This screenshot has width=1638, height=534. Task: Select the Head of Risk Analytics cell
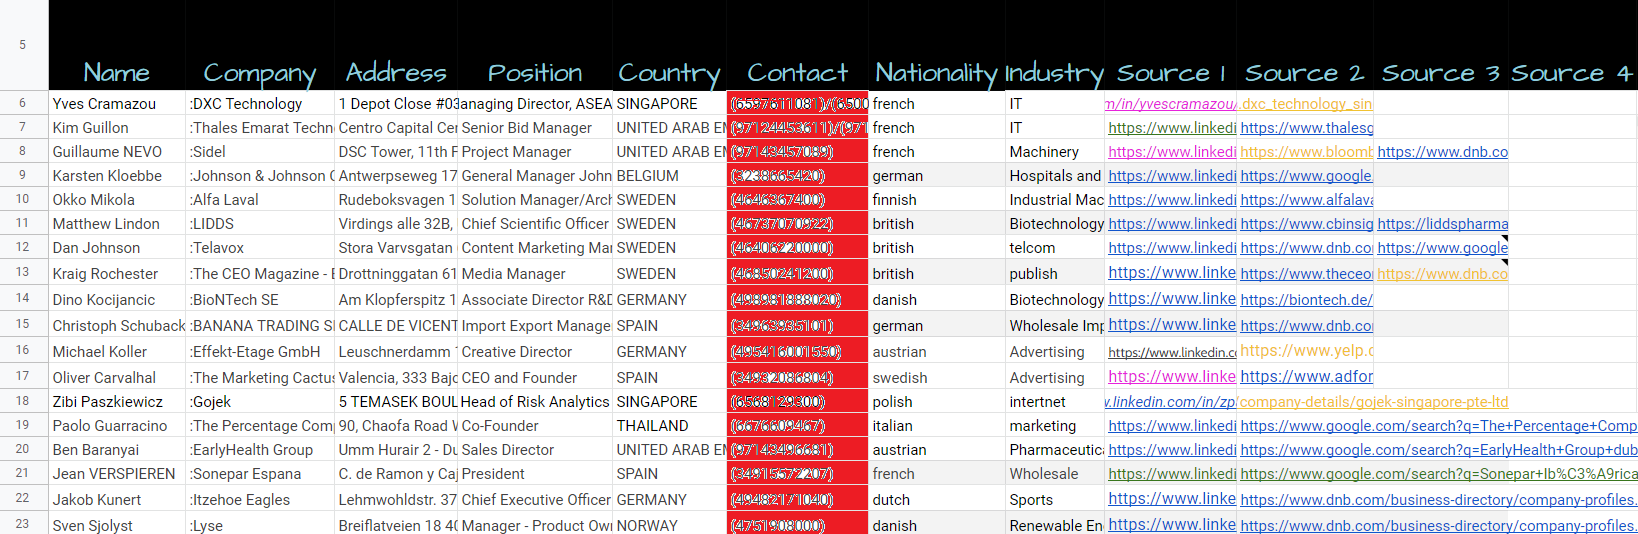tap(535, 401)
